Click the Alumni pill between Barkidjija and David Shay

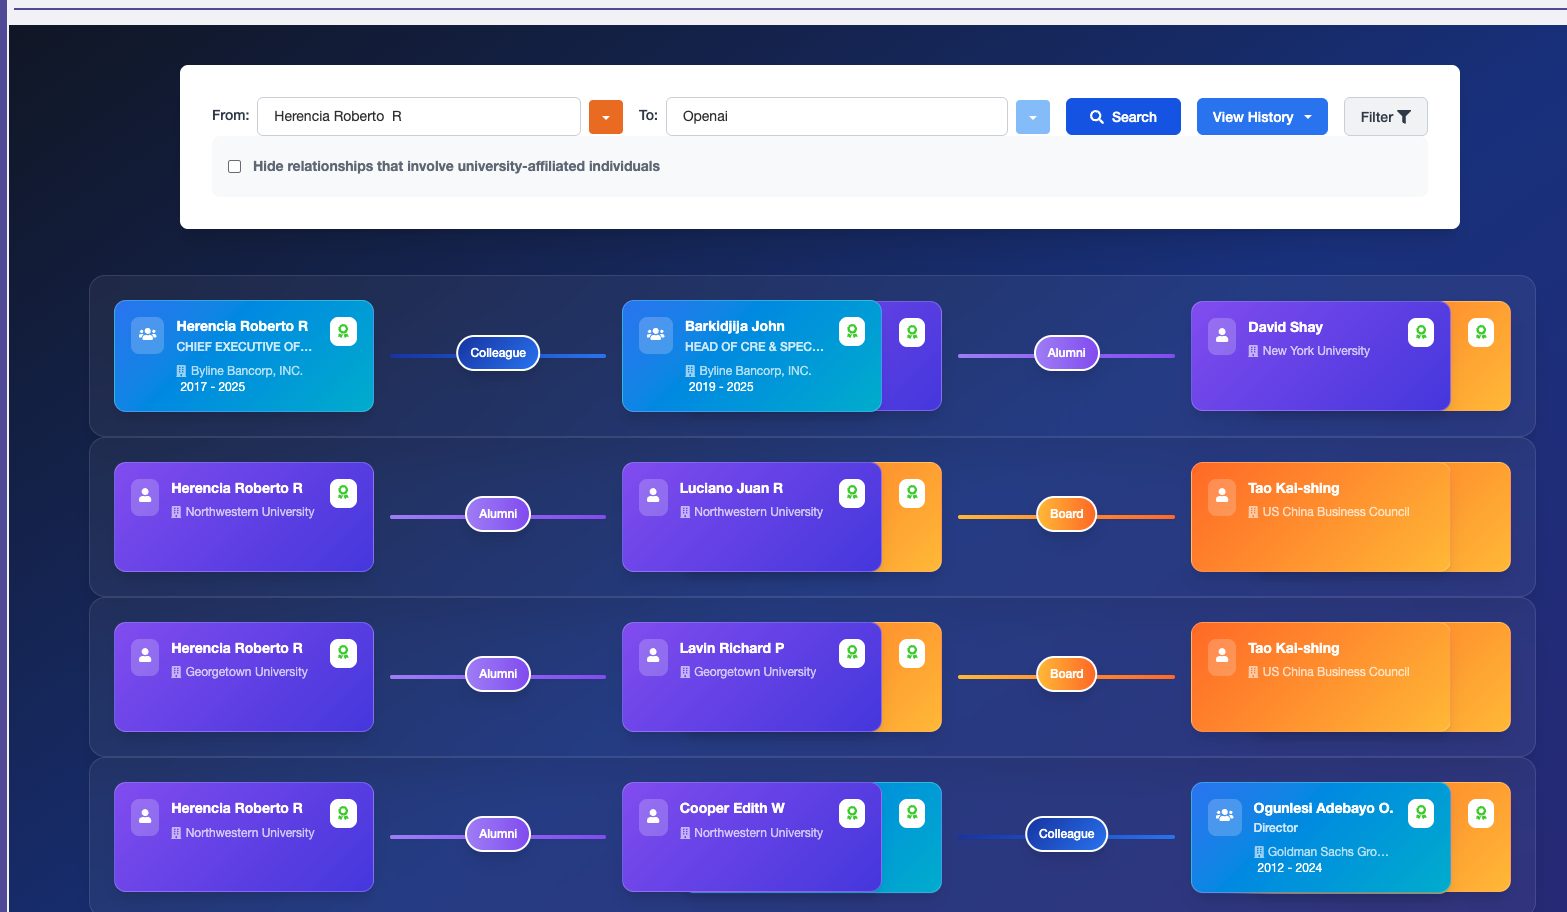point(1066,353)
